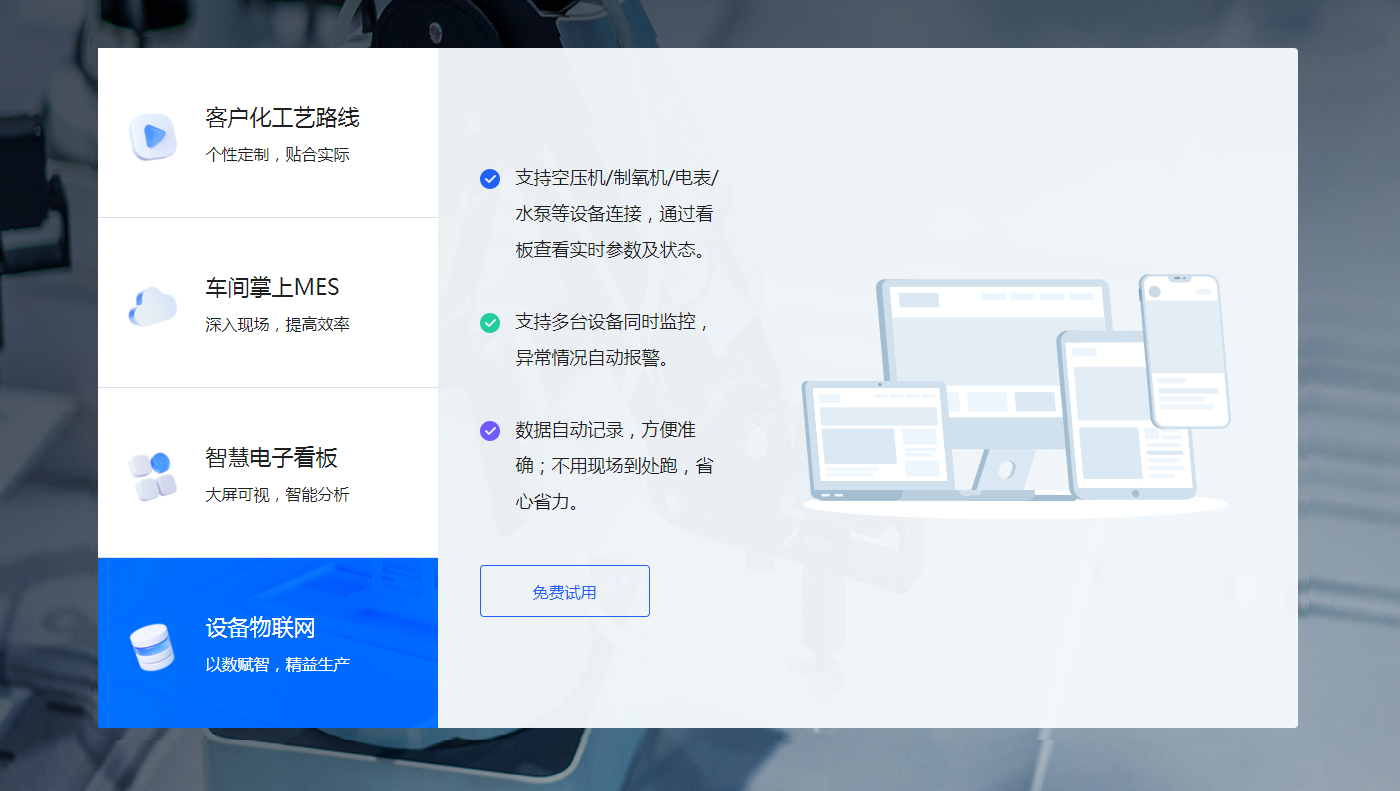This screenshot has width=1400, height=791.
Task: Click the 个性定制，贴合实际 subtitle
Action: (x=277, y=155)
